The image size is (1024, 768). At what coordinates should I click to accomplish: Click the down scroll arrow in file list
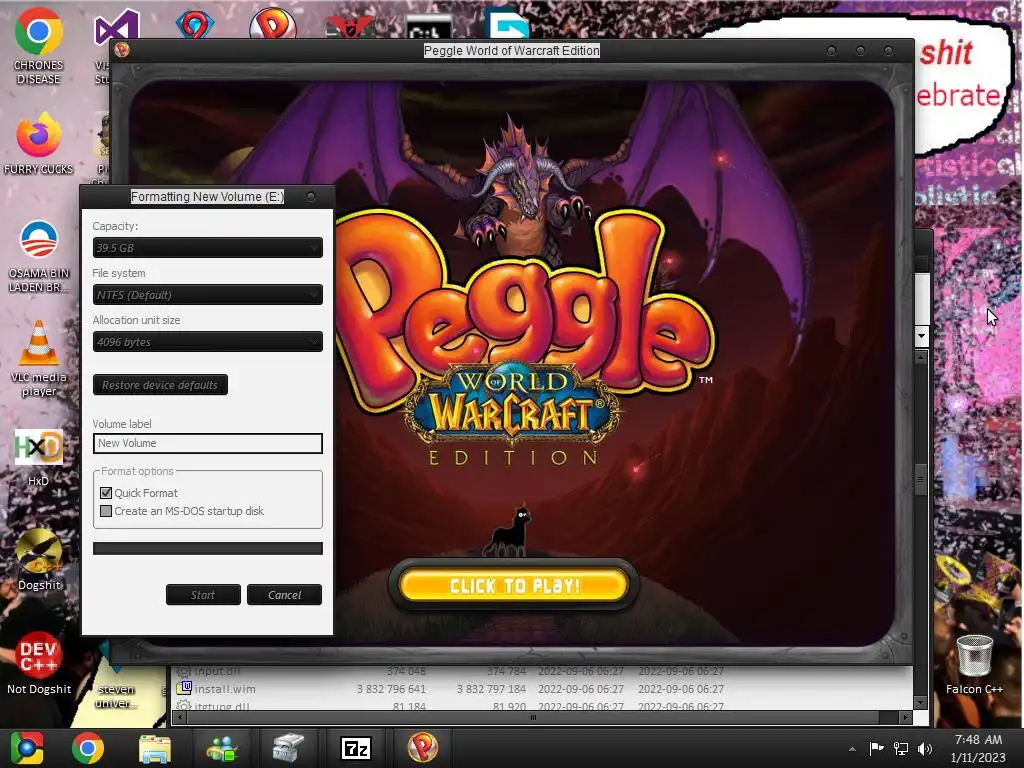point(921,703)
